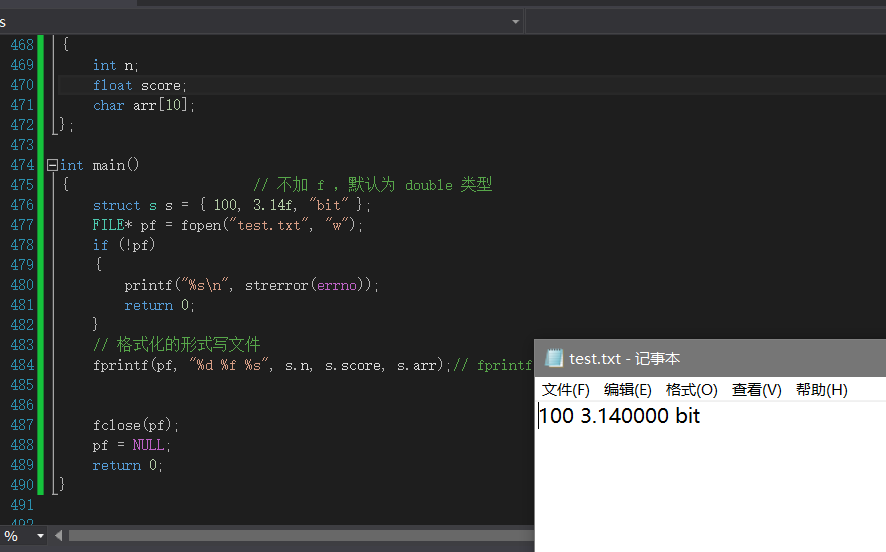Click the 'test.txt - 记事本' window title
886x552 pixels.
click(x=624, y=358)
